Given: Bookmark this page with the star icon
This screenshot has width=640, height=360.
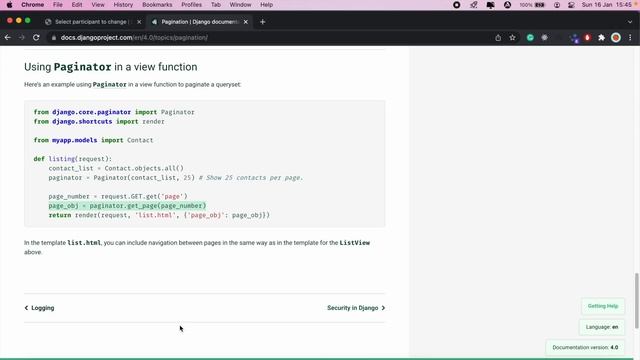Looking at the screenshot, I should 512,38.
